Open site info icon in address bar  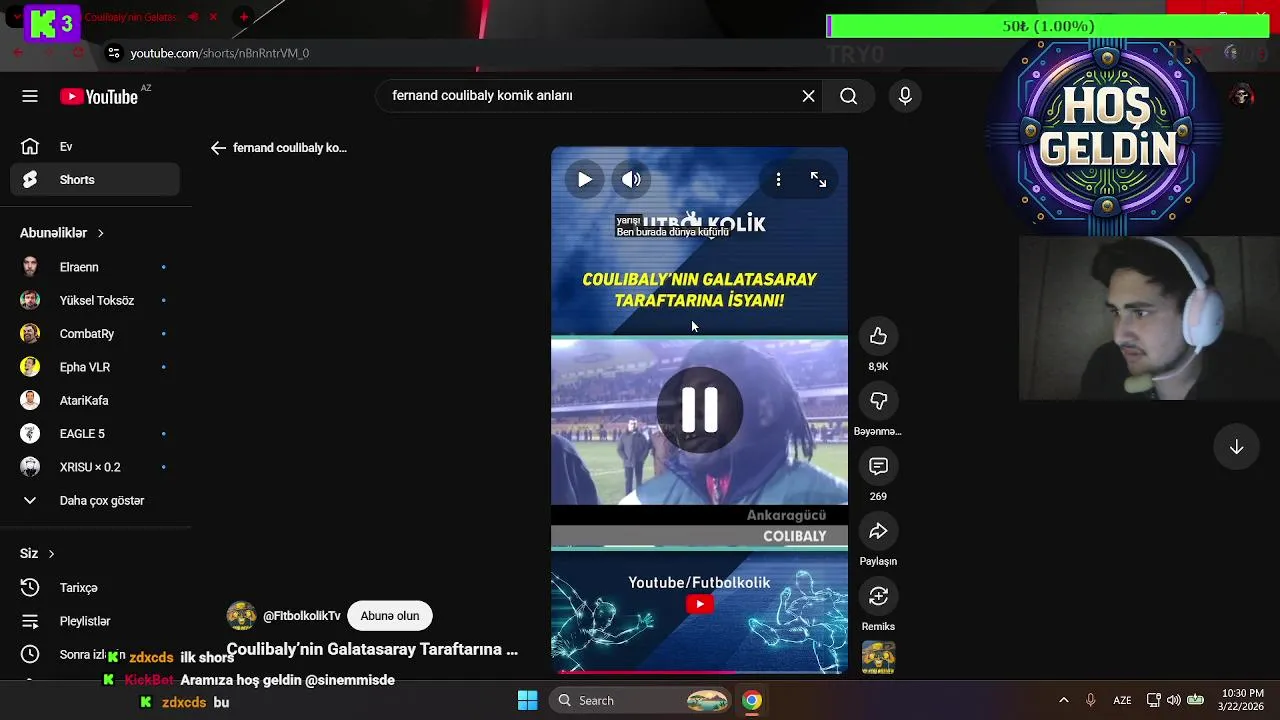pos(113,53)
